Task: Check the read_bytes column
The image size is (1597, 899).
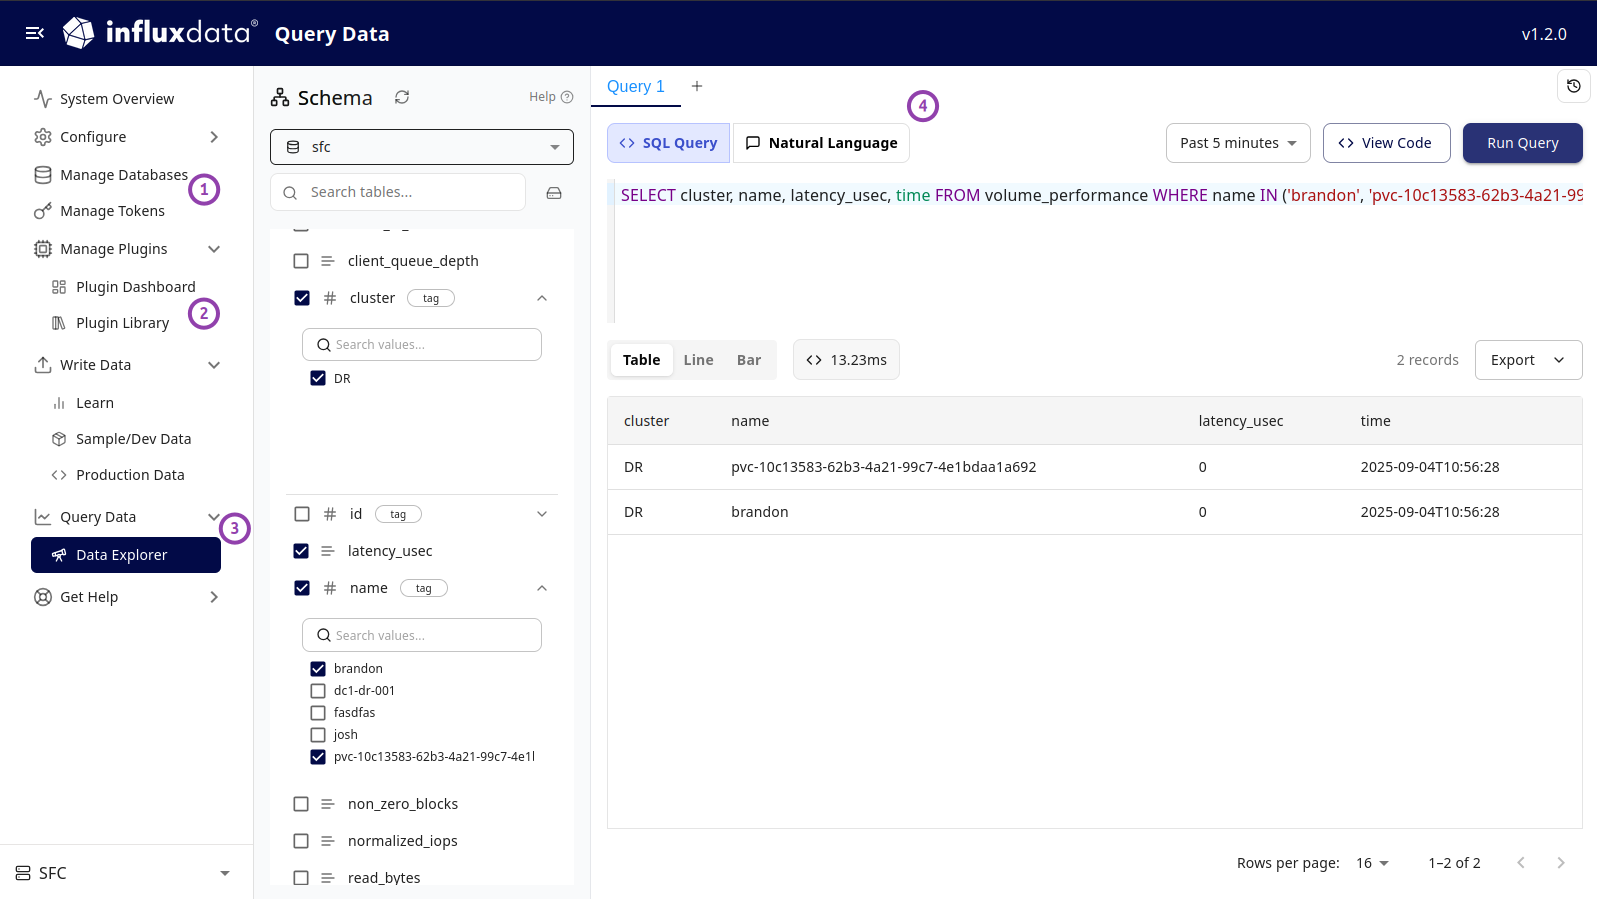Action: click(301, 878)
